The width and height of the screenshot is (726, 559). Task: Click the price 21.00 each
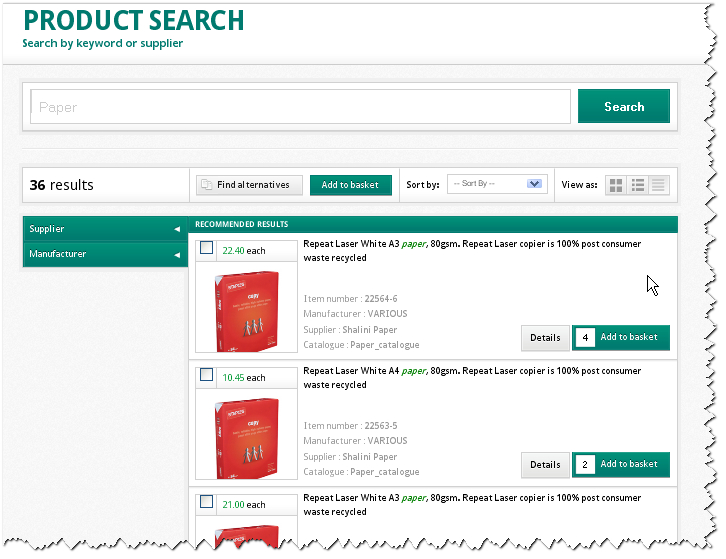point(244,504)
